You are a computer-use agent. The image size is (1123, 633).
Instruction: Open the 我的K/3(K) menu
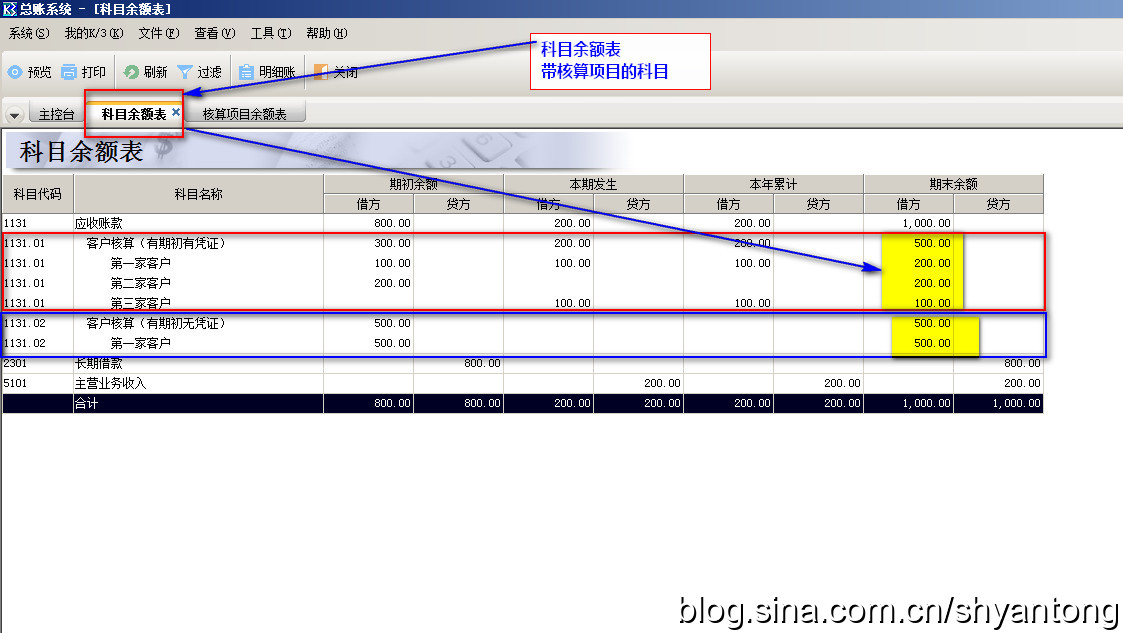[94, 33]
